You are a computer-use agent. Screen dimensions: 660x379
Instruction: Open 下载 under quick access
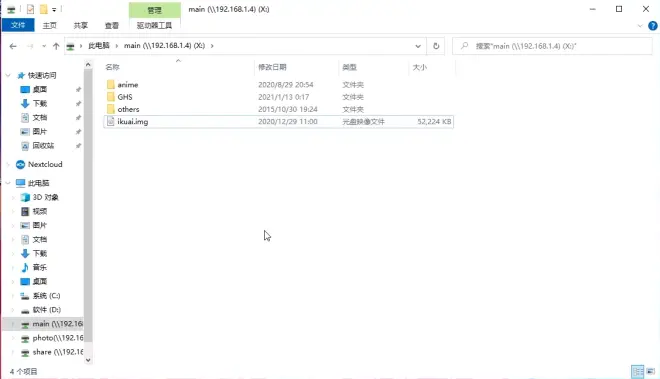pyautogui.click(x=40, y=103)
